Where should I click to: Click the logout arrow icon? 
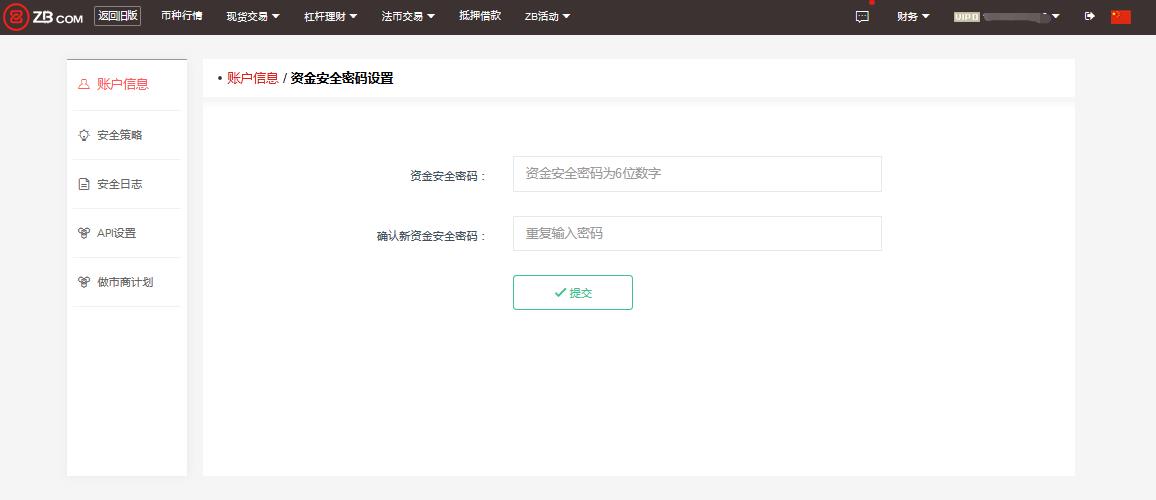point(1089,16)
